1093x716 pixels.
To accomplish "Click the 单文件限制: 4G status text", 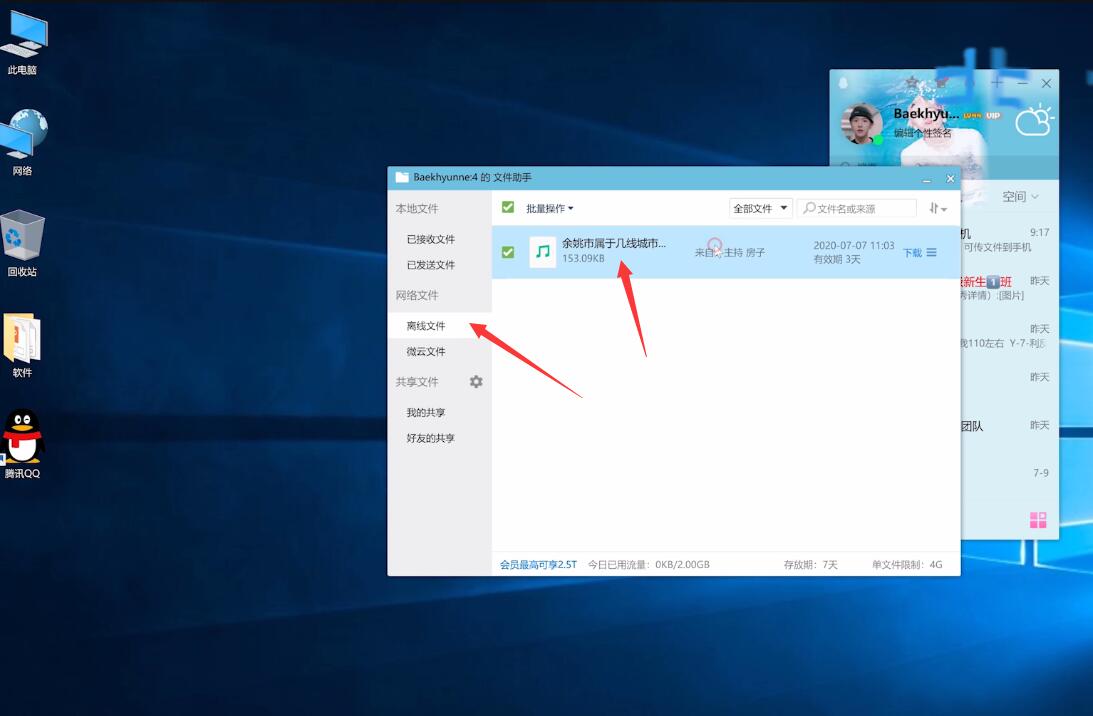I will [x=907, y=565].
